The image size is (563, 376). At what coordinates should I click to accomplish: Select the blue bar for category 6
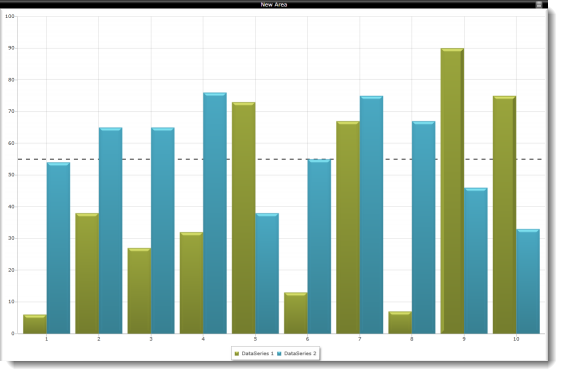click(319, 246)
